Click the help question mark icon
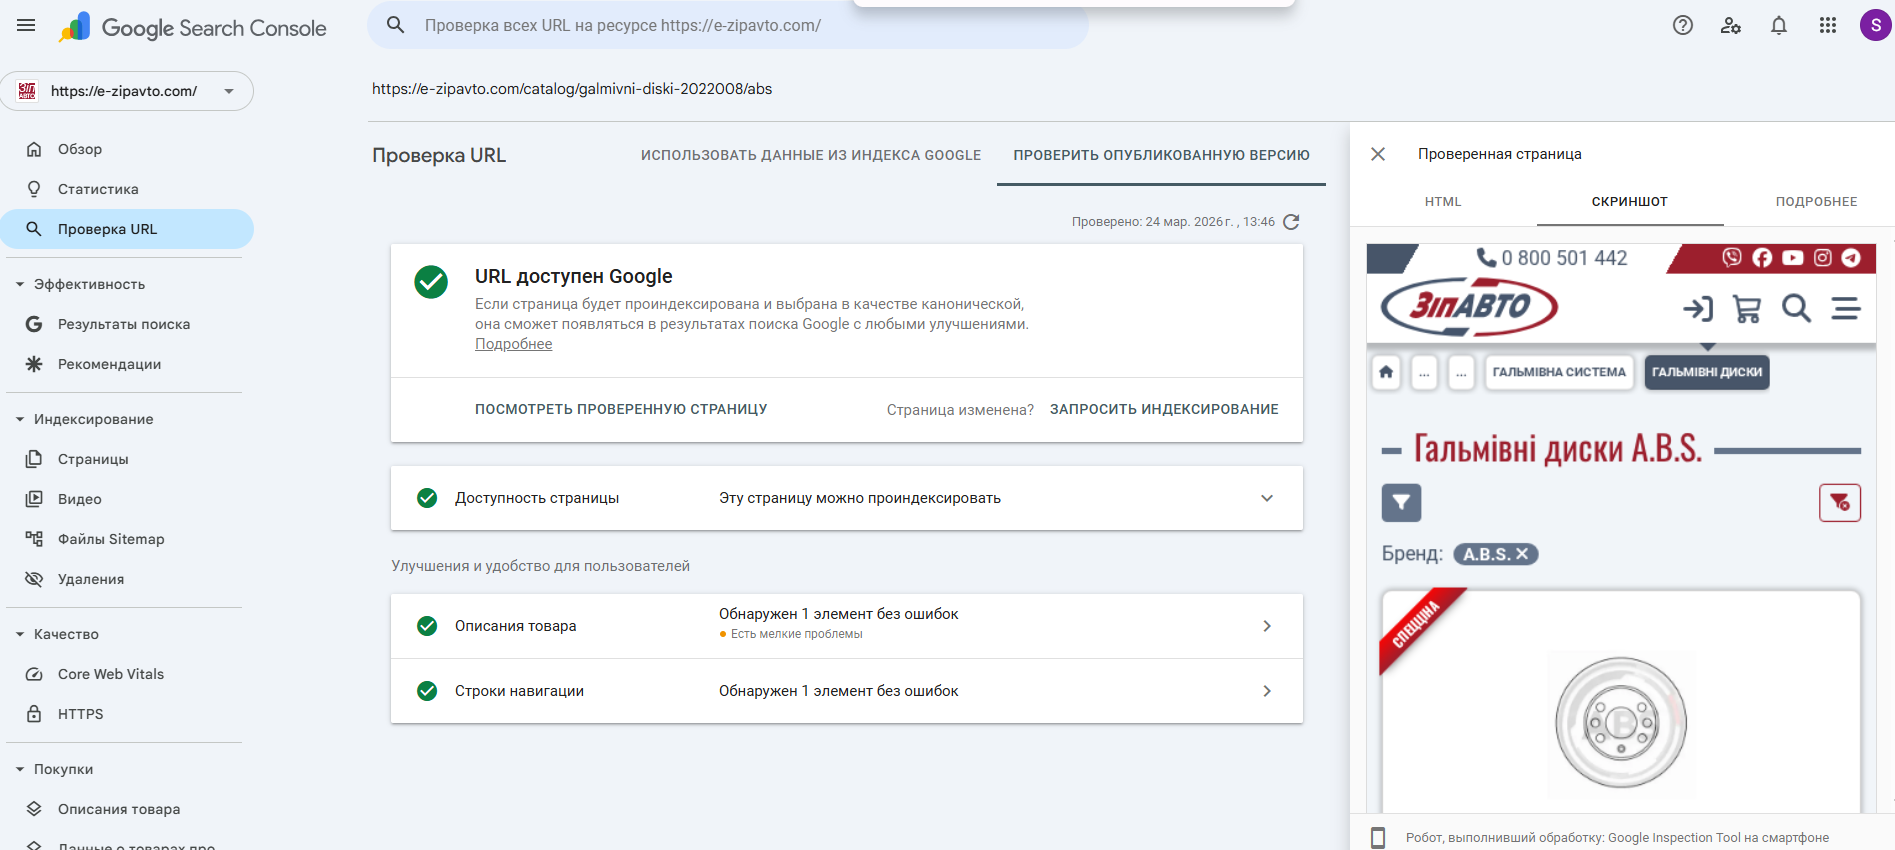Viewport: 1895px width, 850px height. click(1683, 26)
